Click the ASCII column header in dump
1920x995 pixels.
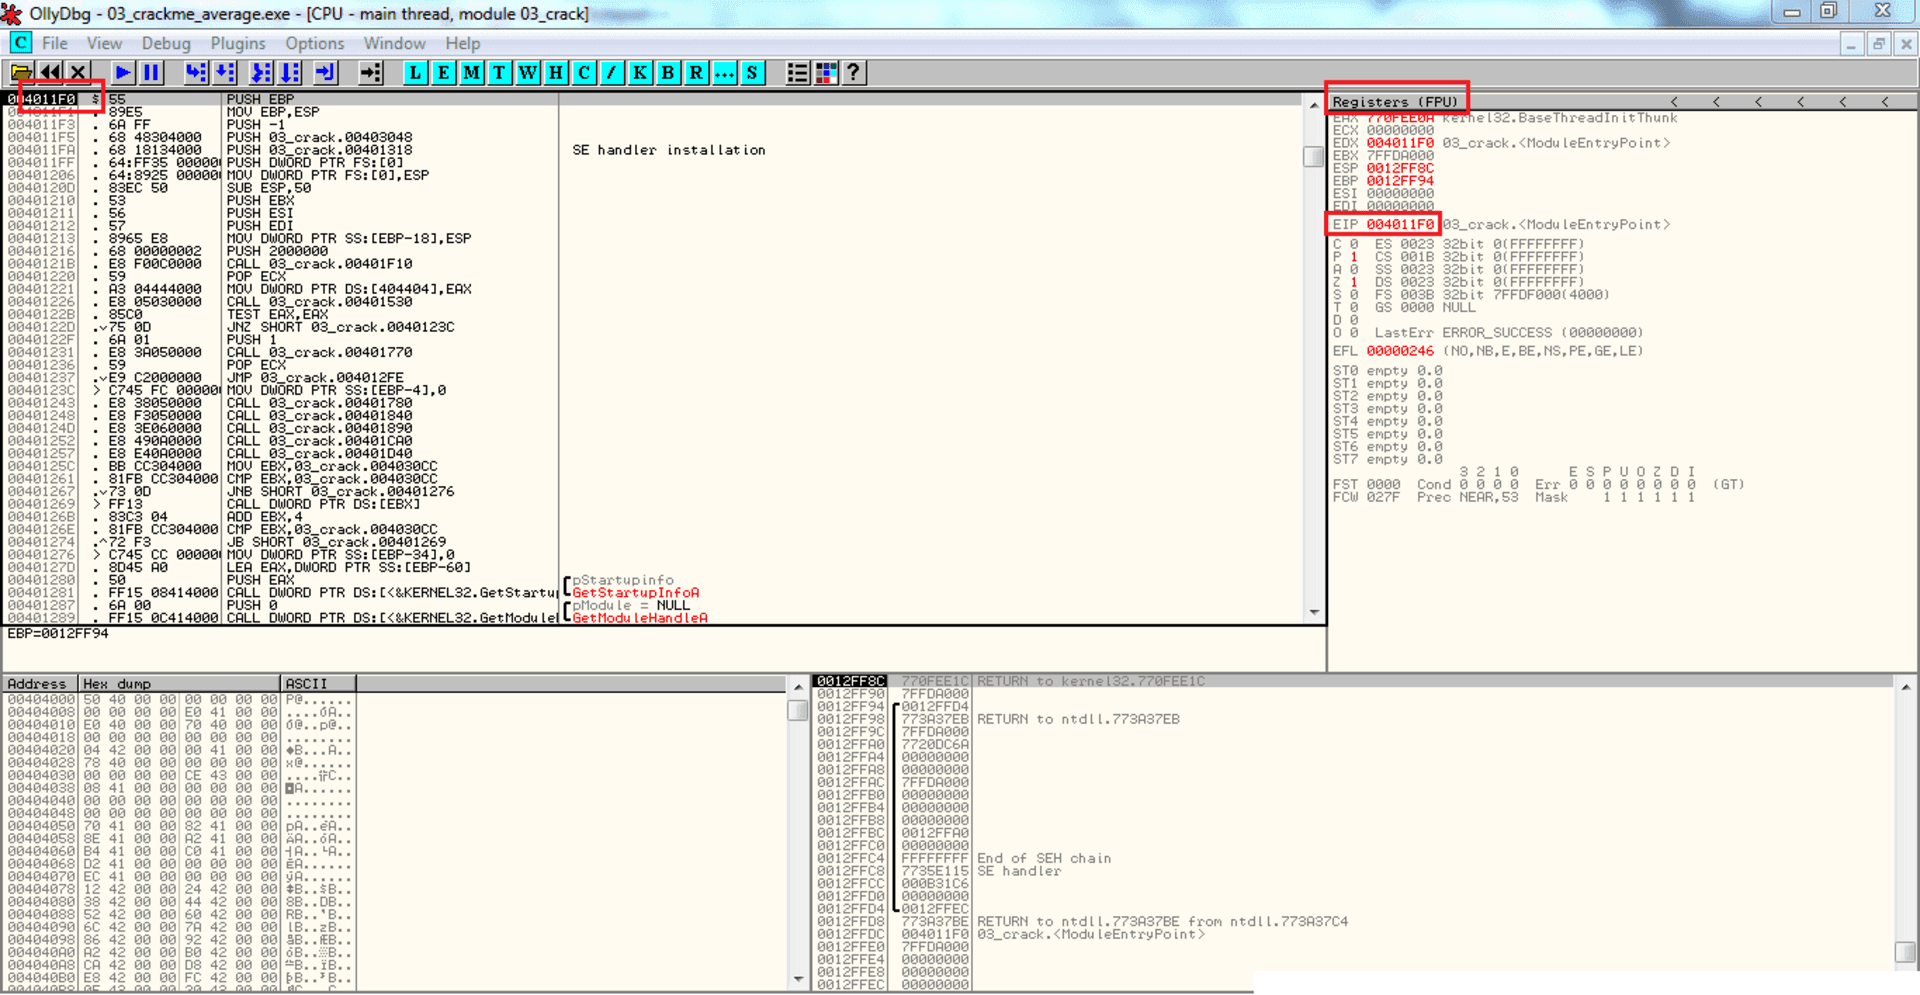318,684
